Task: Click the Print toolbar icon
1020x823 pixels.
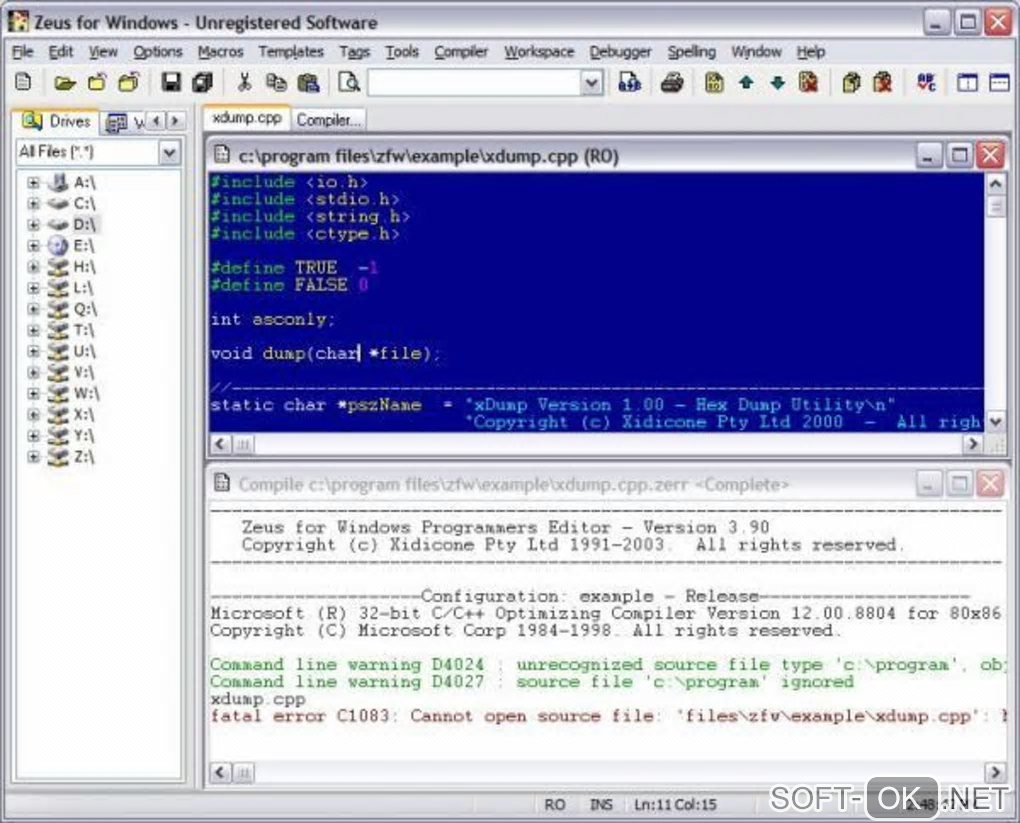Action: coord(672,83)
